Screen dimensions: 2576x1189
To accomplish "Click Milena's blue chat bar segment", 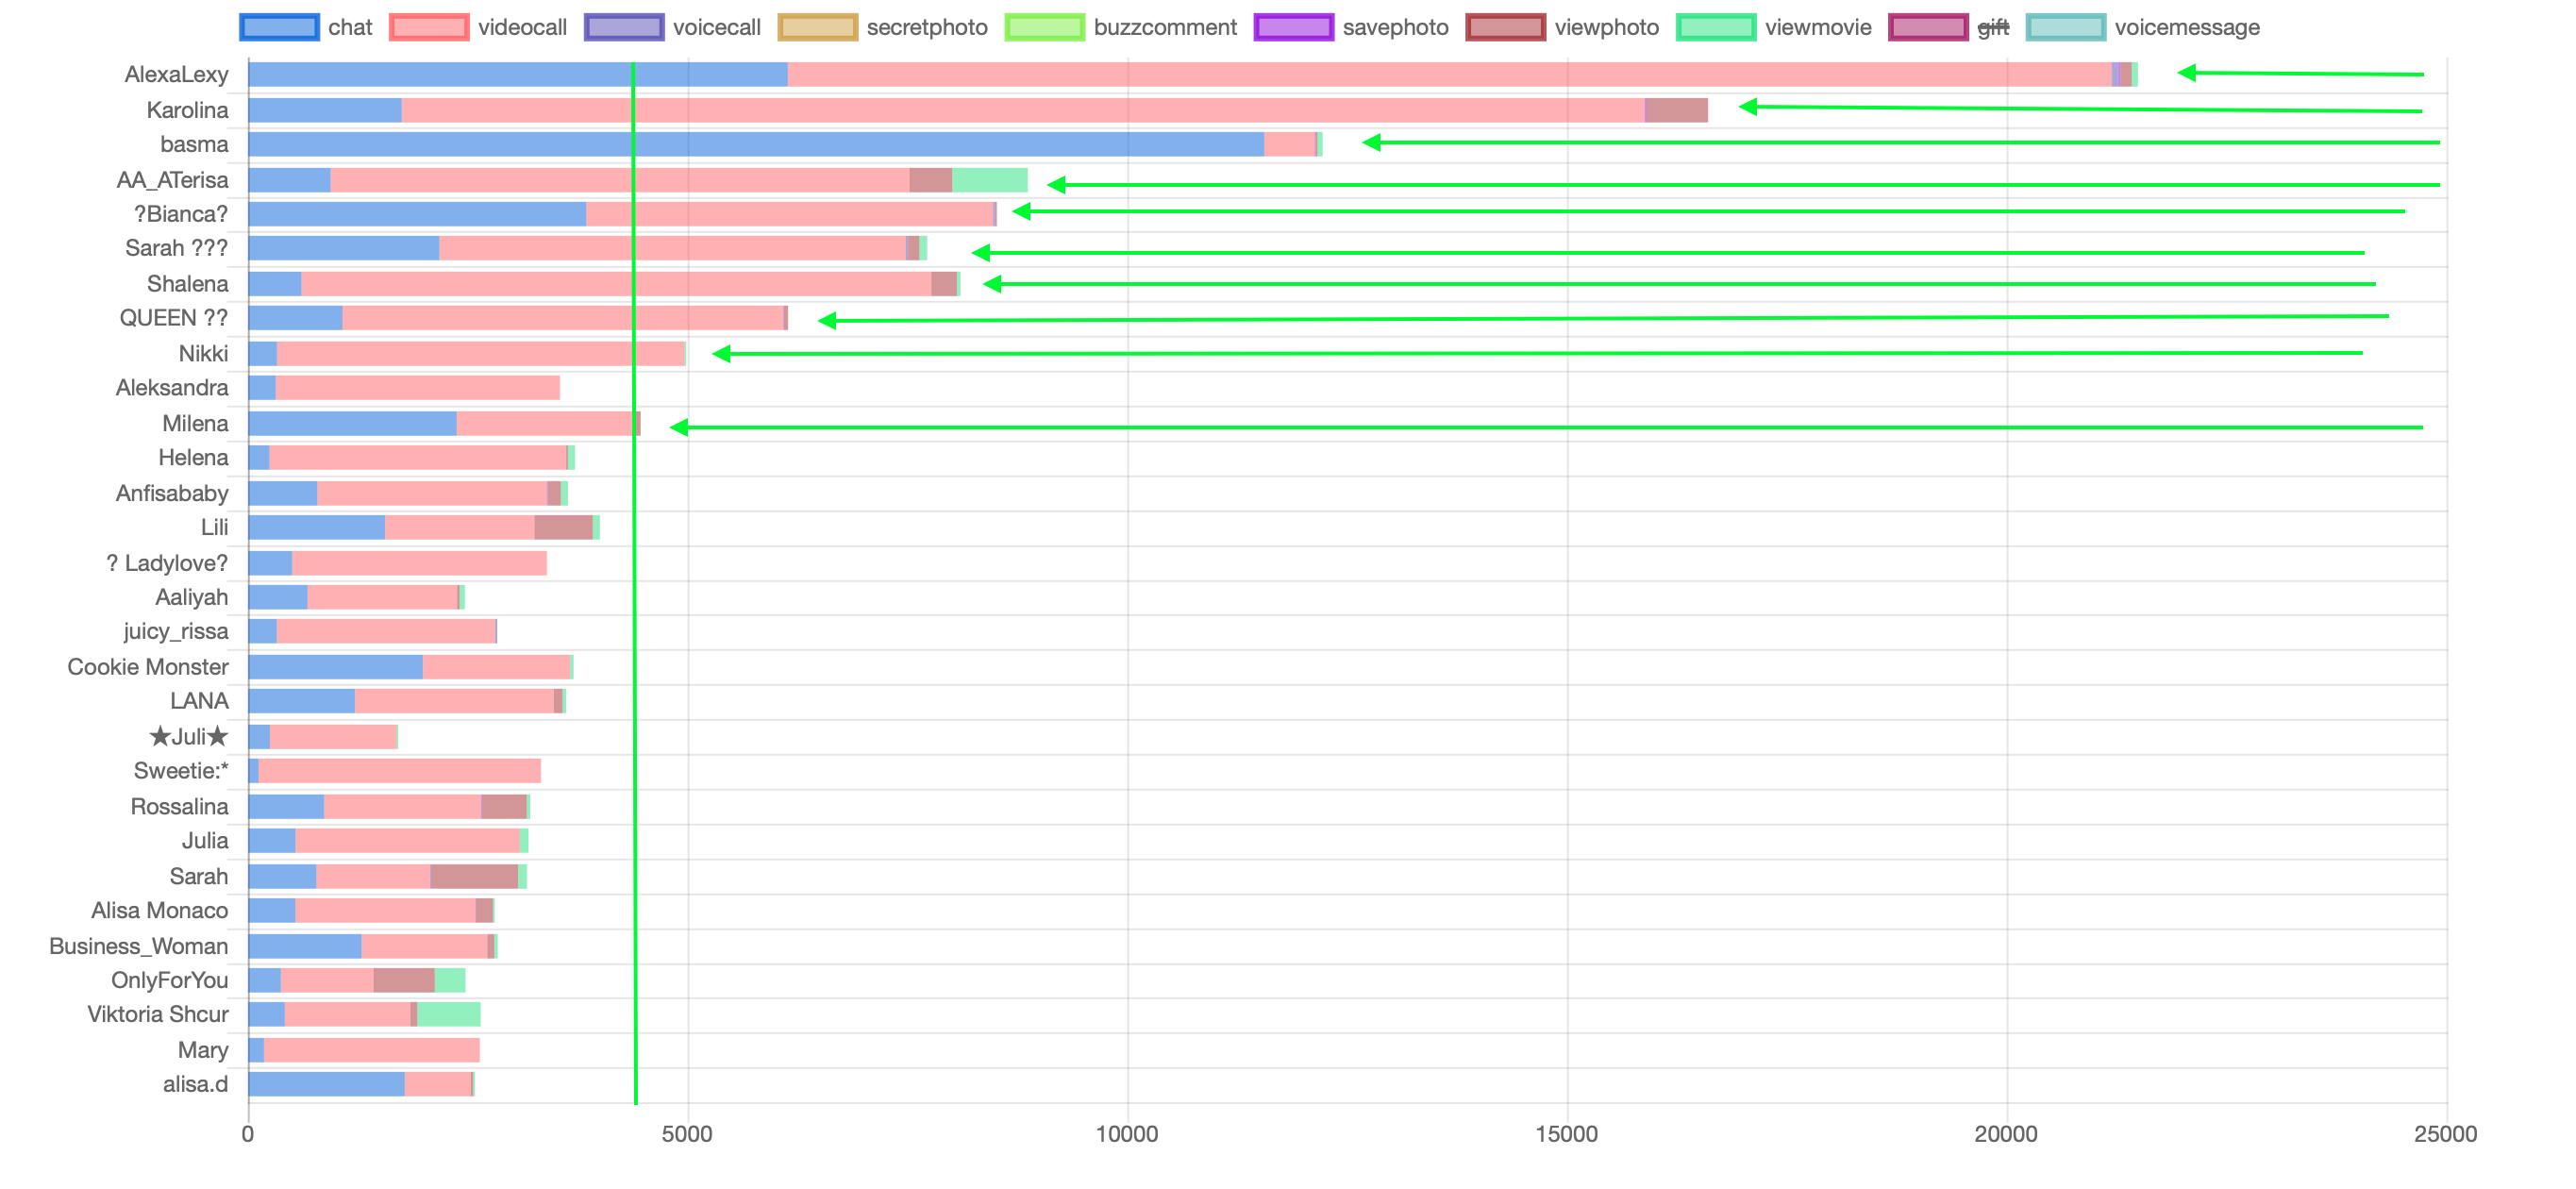I will [353, 423].
